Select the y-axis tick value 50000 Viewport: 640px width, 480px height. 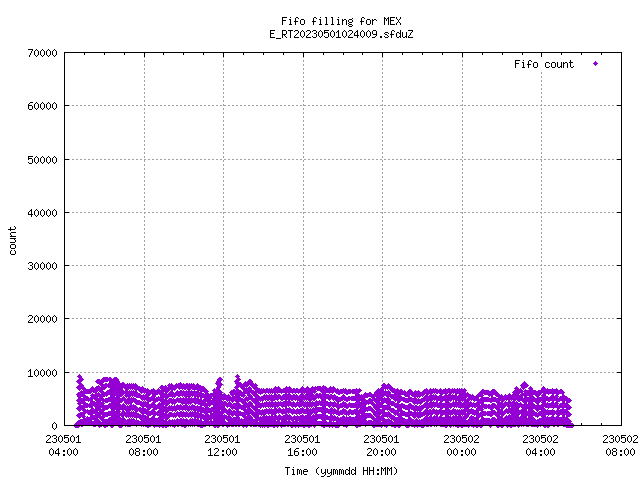42,160
